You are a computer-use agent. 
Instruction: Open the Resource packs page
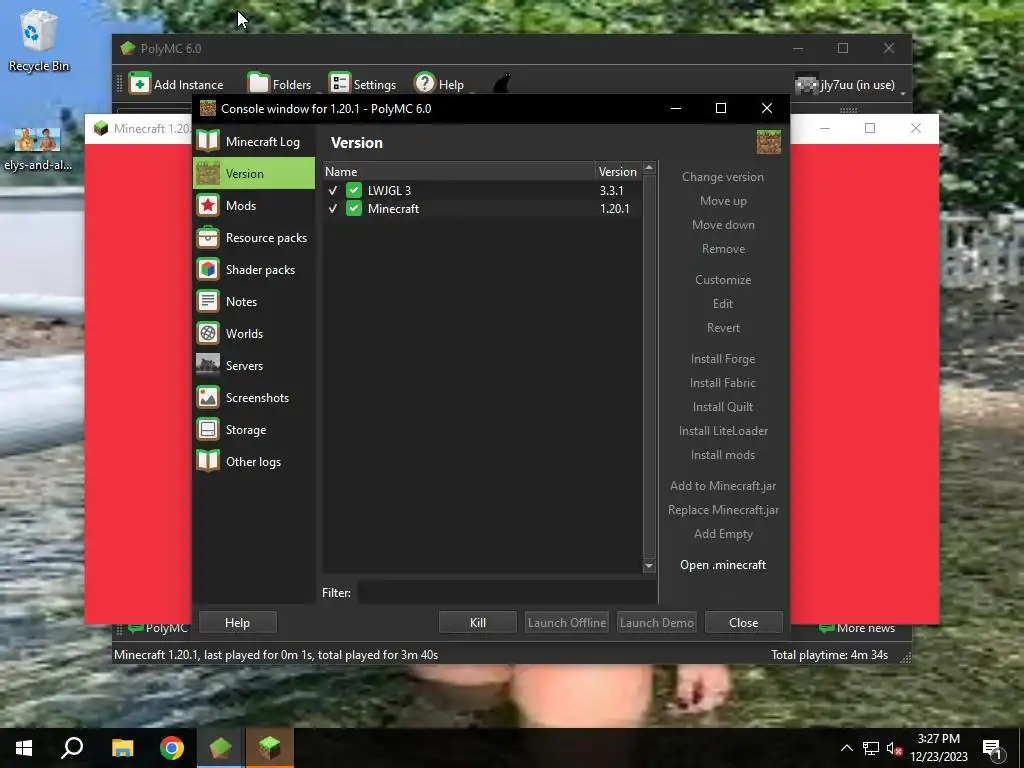click(x=253, y=238)
